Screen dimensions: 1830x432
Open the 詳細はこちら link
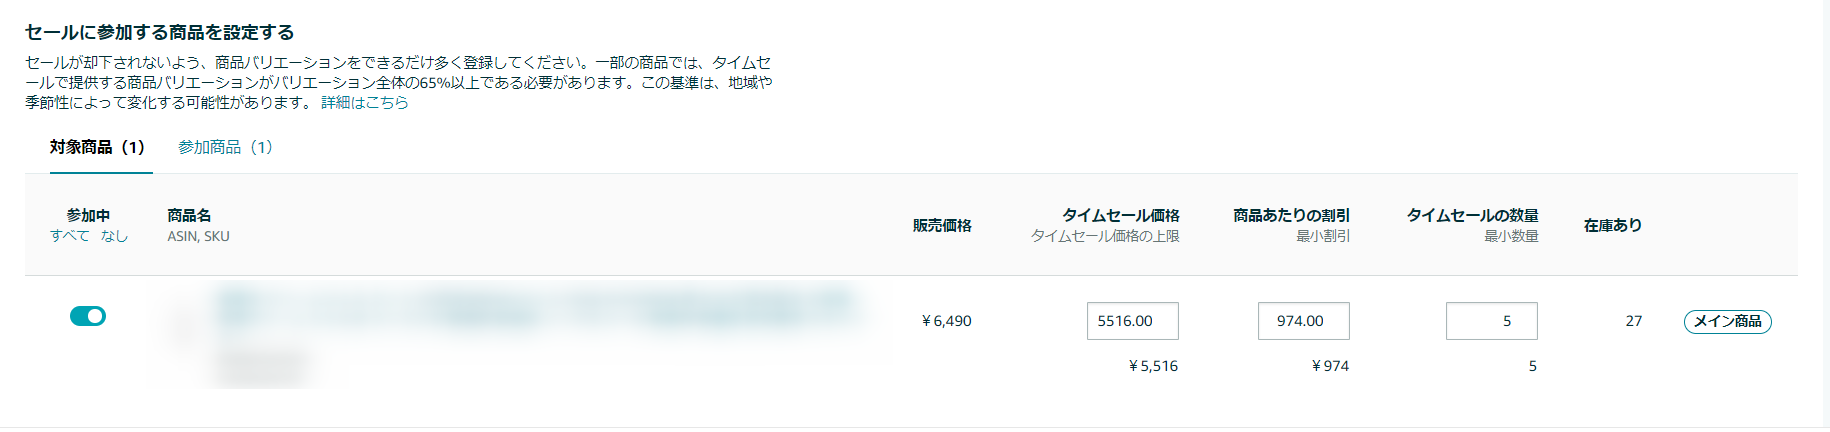pos(364,102)
